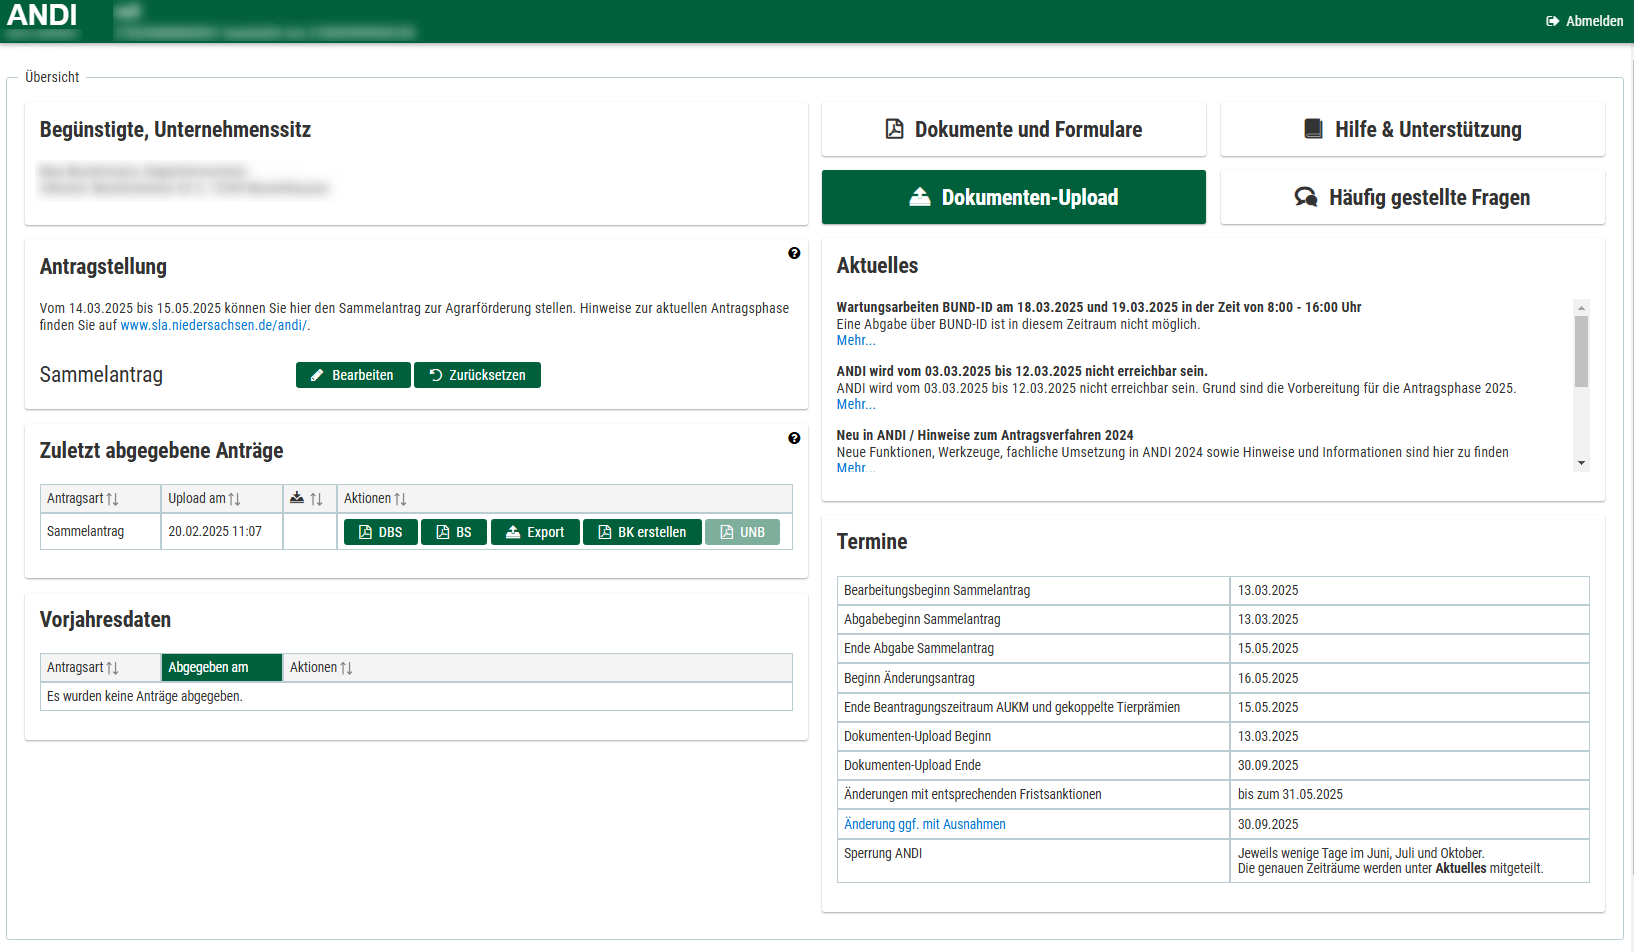The height and width of the screenshot is (952, 1634).
Task: Open the BS PDF document
Action: pyautogui.click(x=453, y=532)
